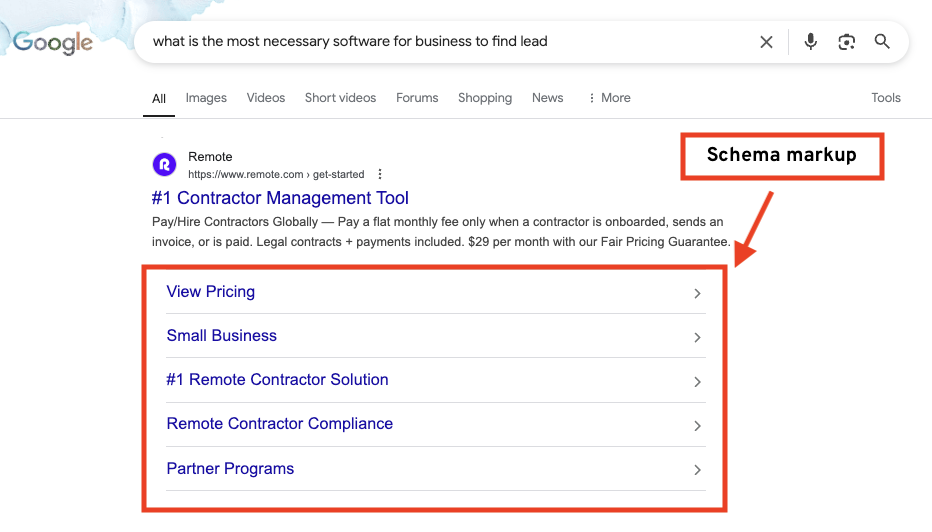Open #1 Contractor Management Tool result

(280, 198)
